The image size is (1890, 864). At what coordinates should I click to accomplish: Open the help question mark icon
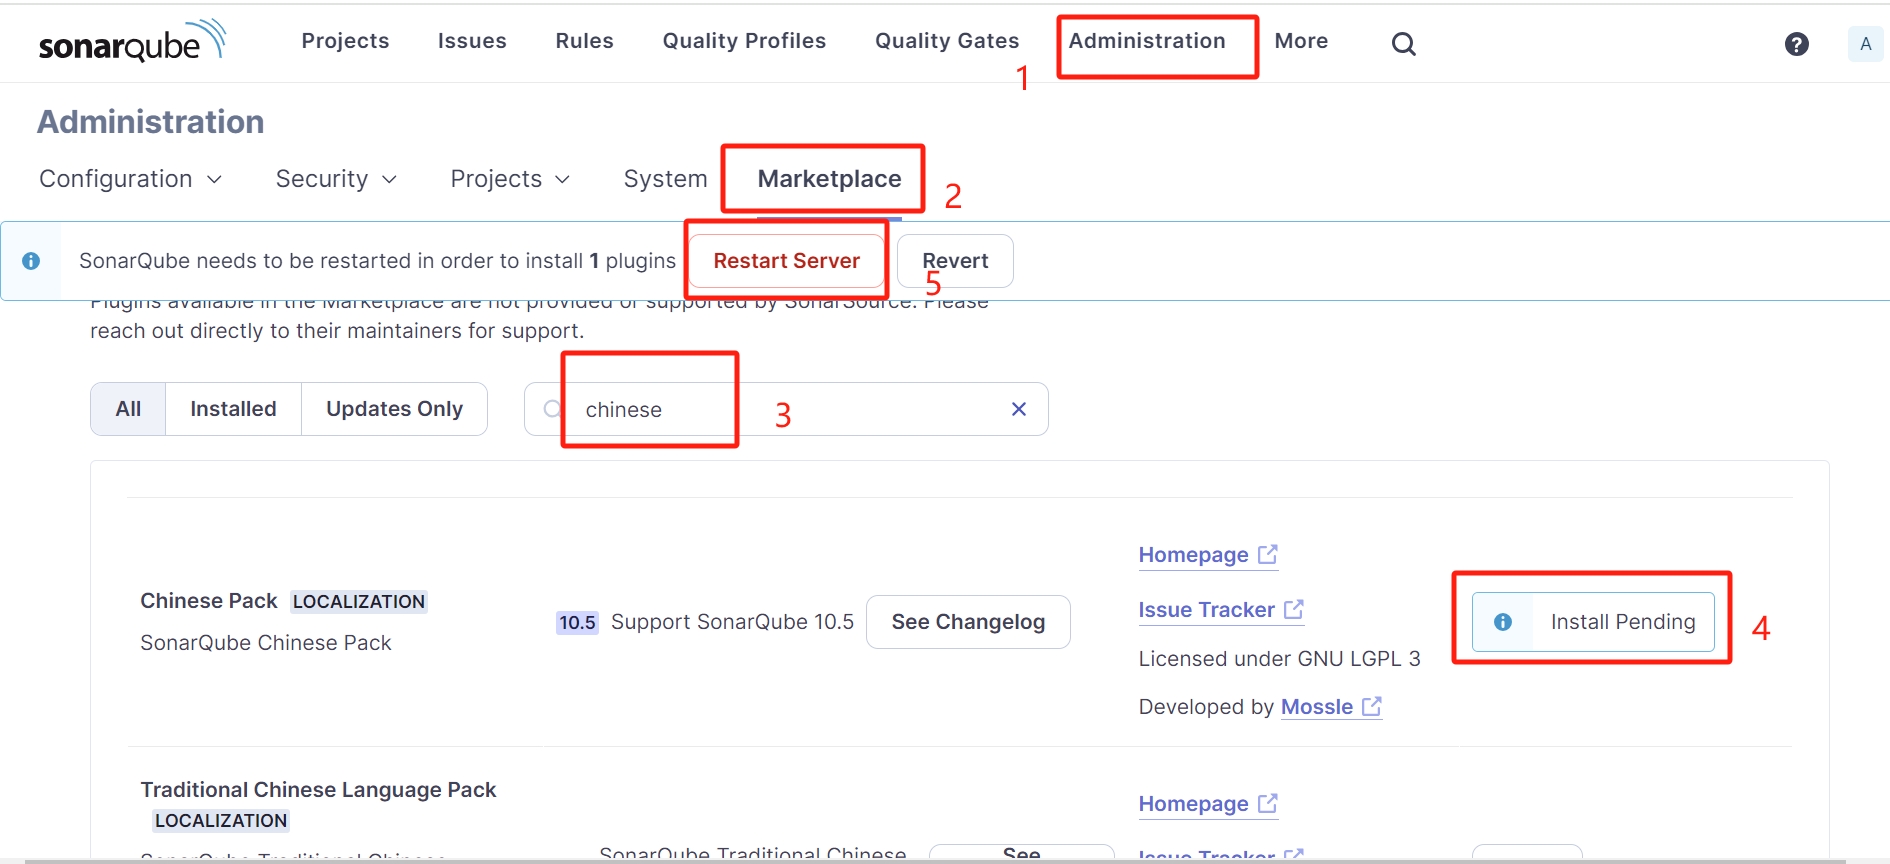click(1796, 44)
